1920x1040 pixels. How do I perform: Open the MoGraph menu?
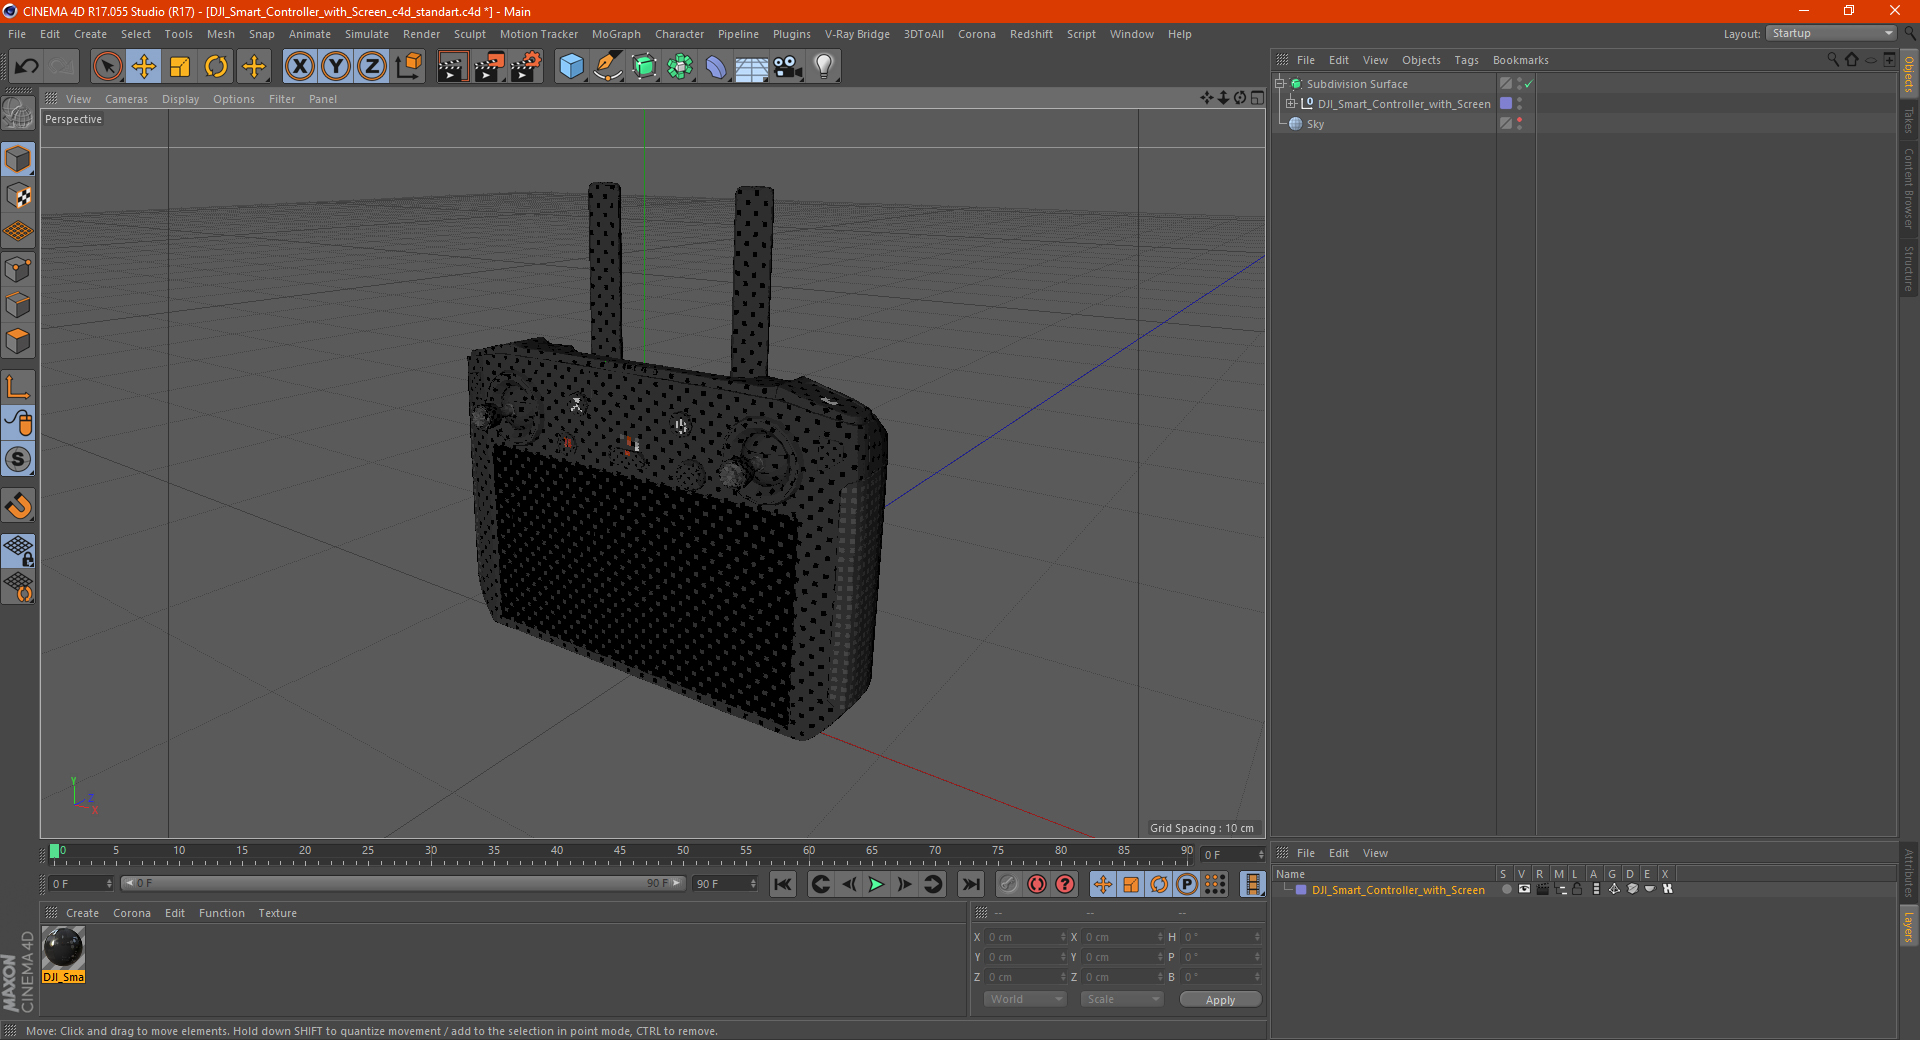tap(616, 34)
